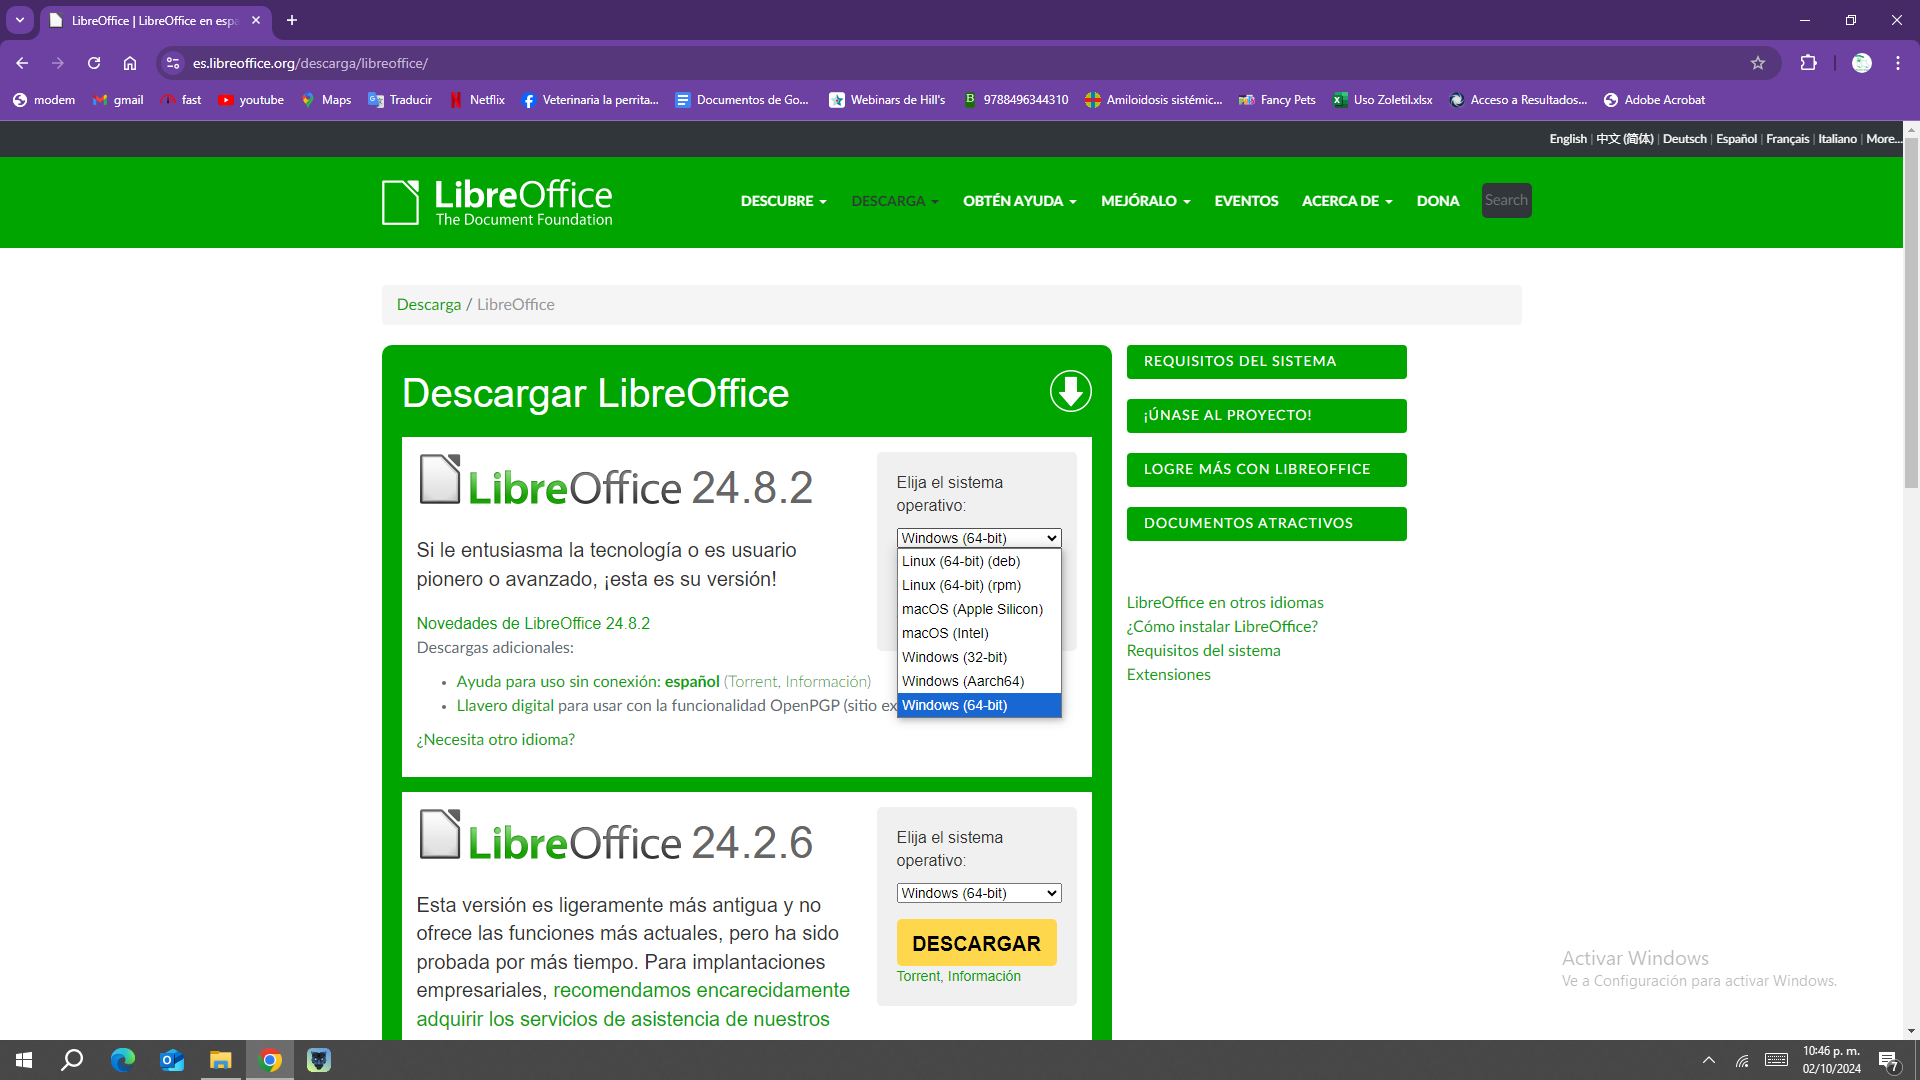The width and height of the screenshot is (1920, 1080).
Task: Click the browser back arrow
Action: [x=22, y=63]
